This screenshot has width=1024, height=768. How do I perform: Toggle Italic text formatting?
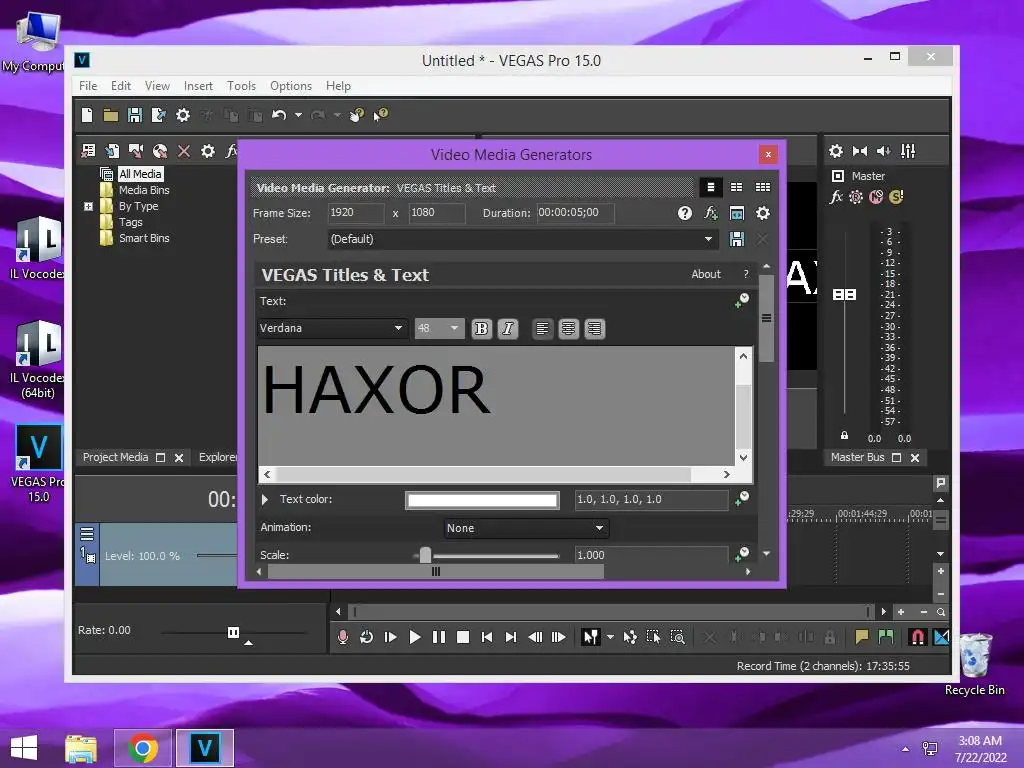pos(507,328)
